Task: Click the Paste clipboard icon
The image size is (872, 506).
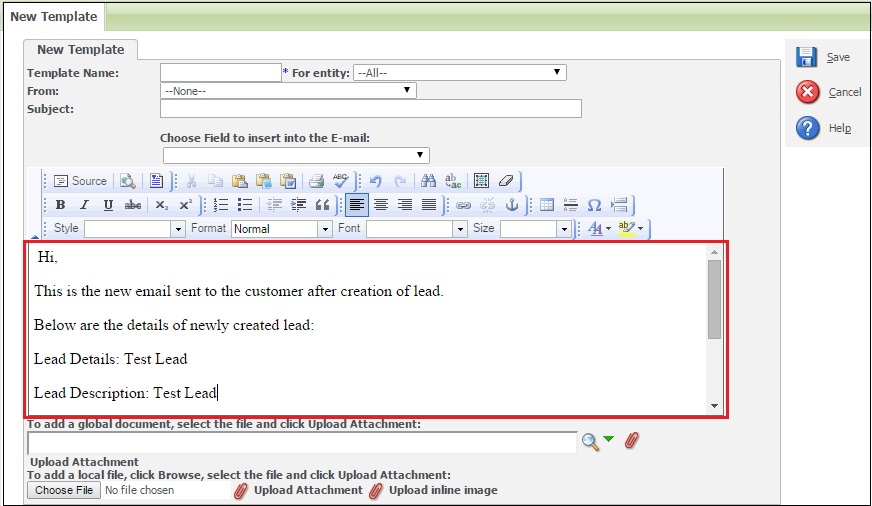Action: (240, 181)
